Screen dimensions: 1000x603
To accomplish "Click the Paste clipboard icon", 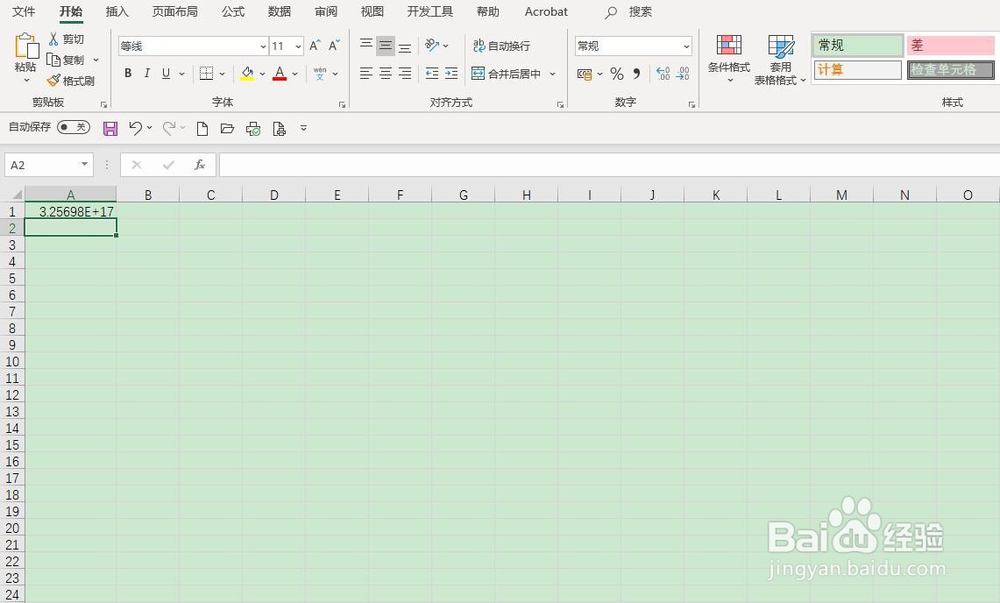I will click(26, 47).
